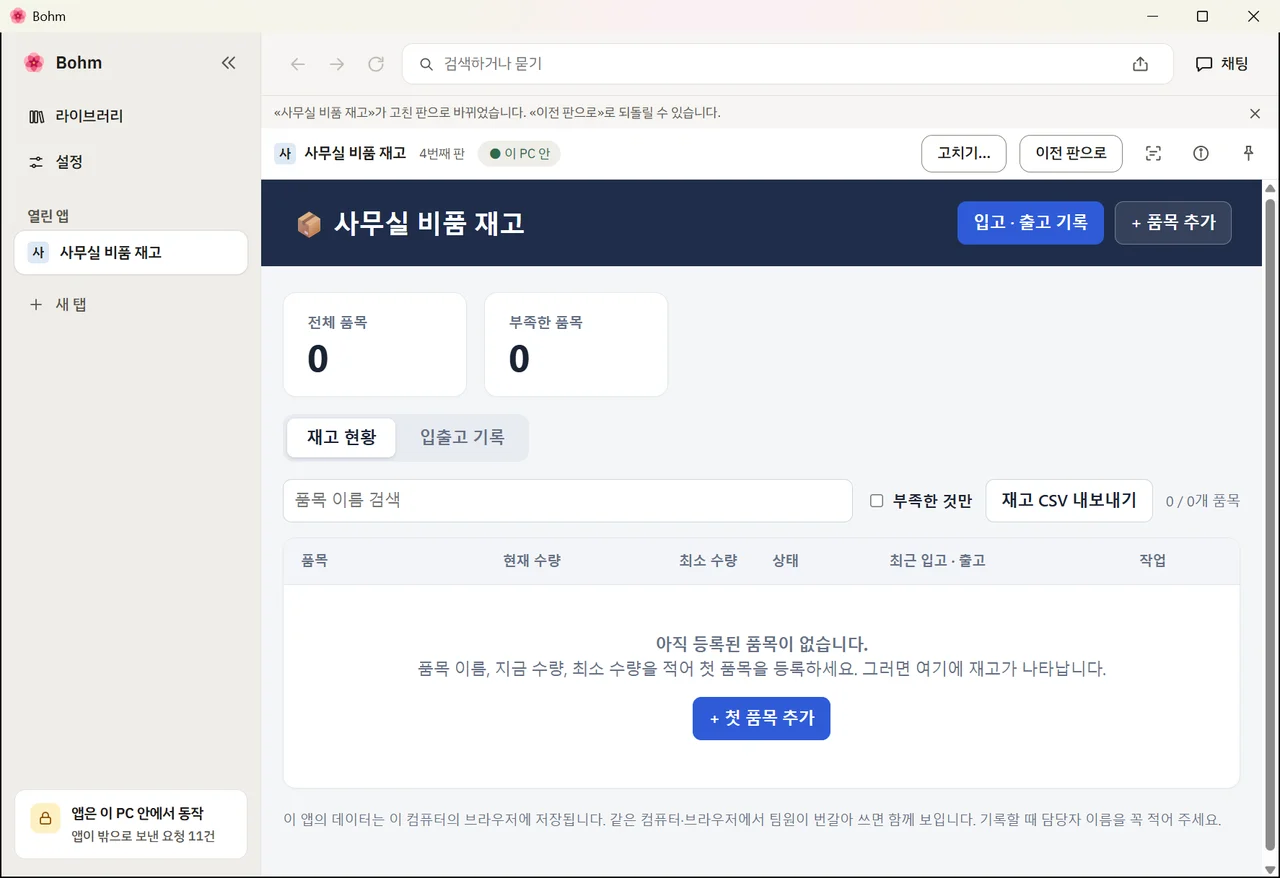1280x878 pixels.
Task: Click the 고치기... button
Action: (964, 154)
